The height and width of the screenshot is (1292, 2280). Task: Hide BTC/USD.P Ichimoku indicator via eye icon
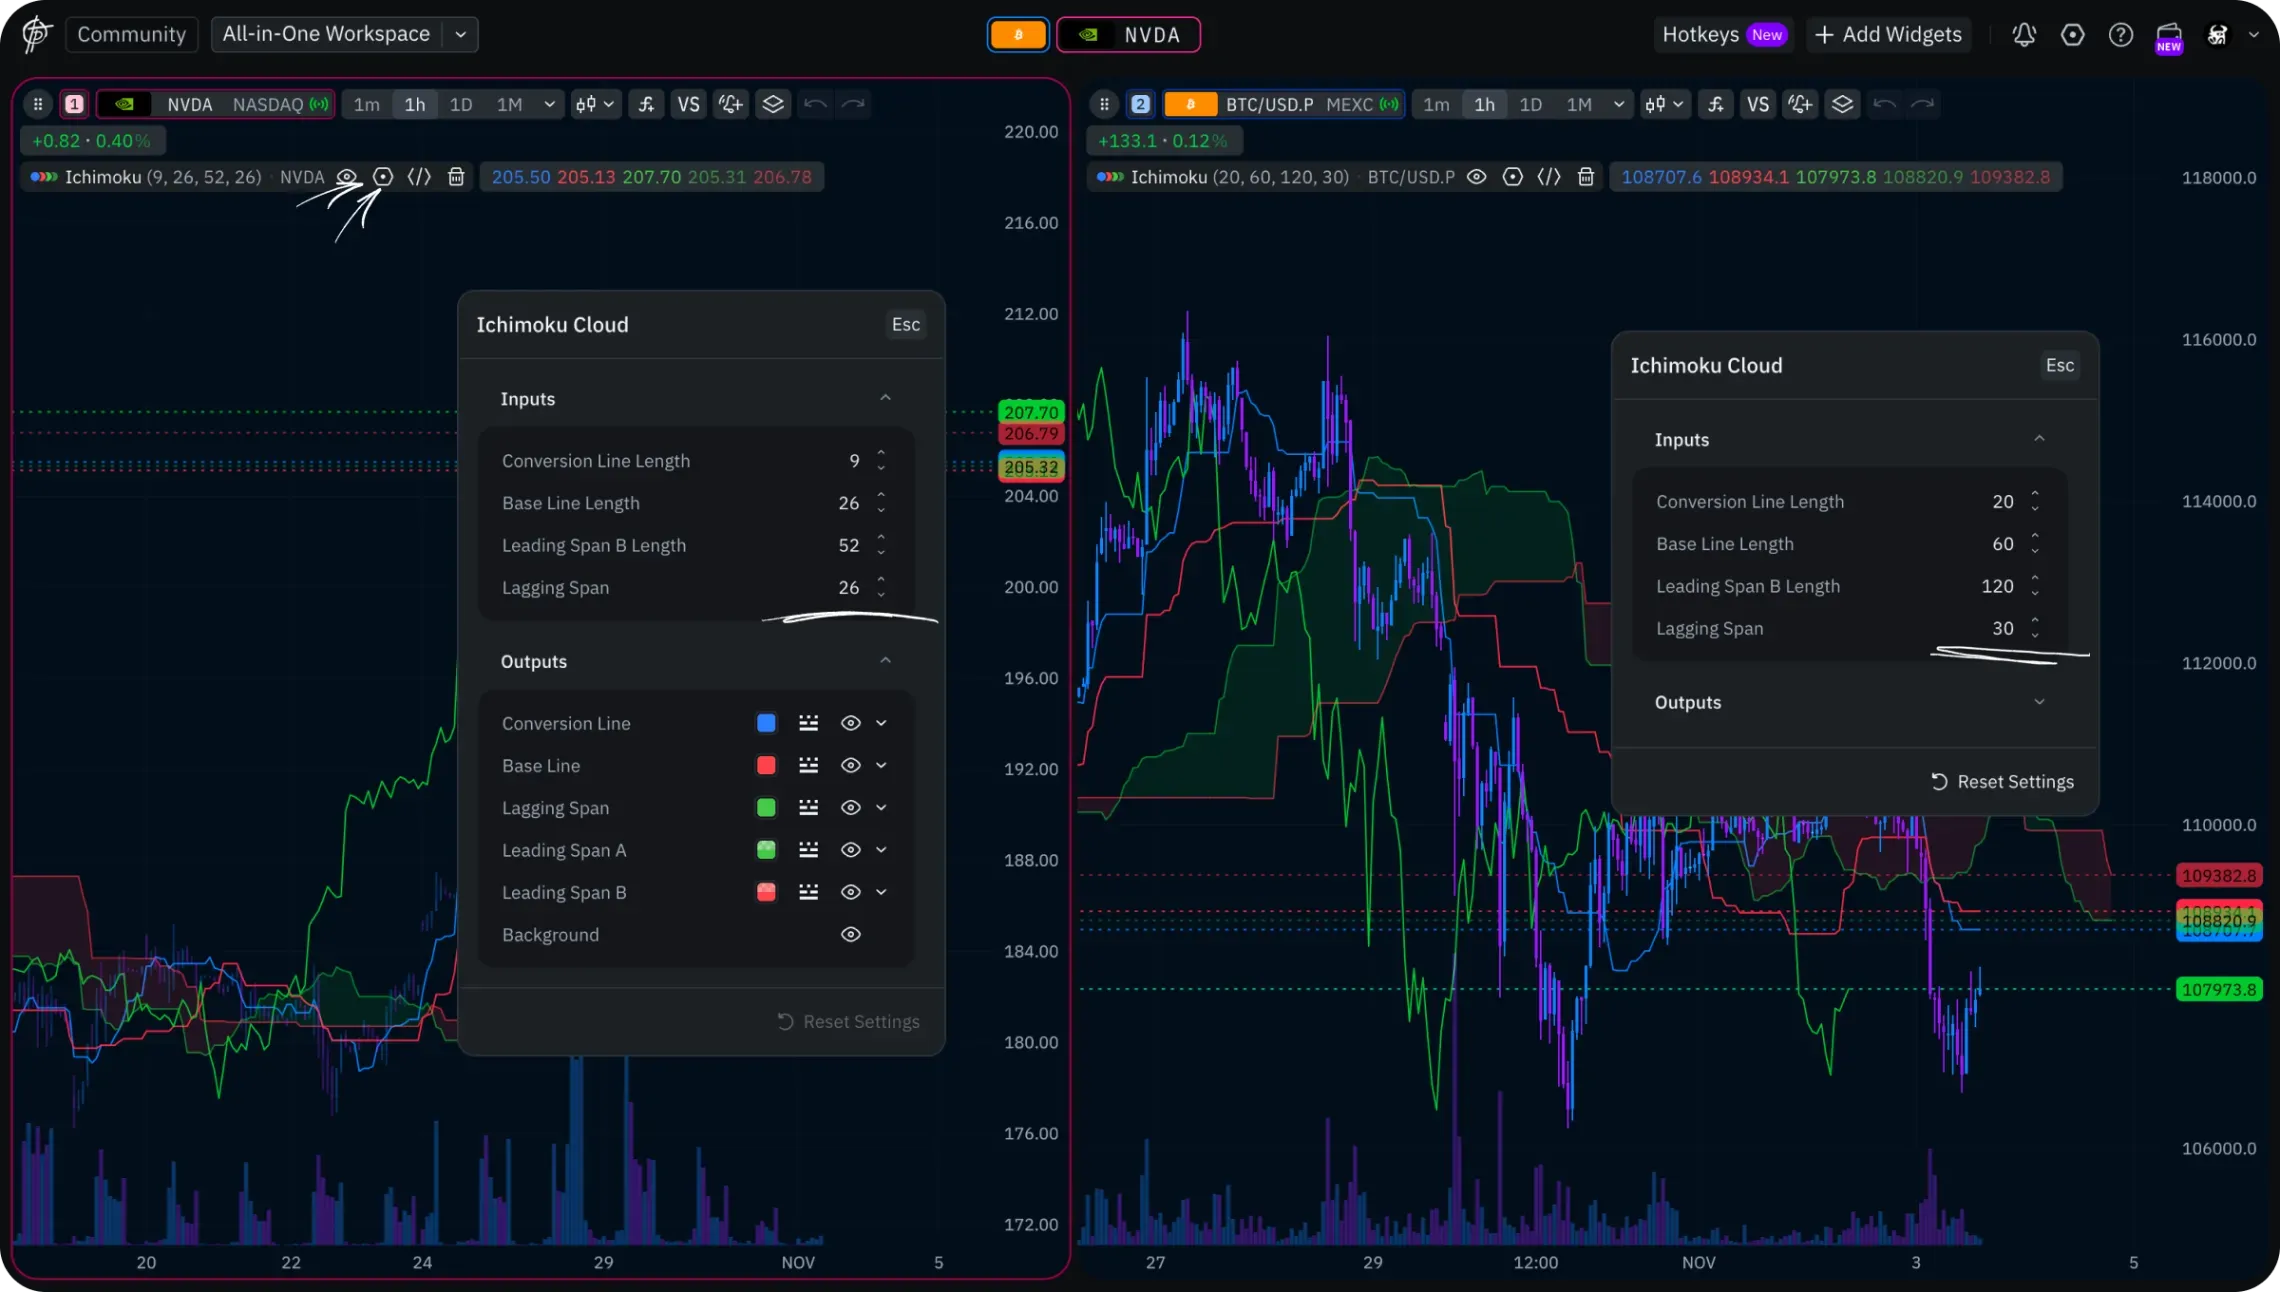(1476, 177)
